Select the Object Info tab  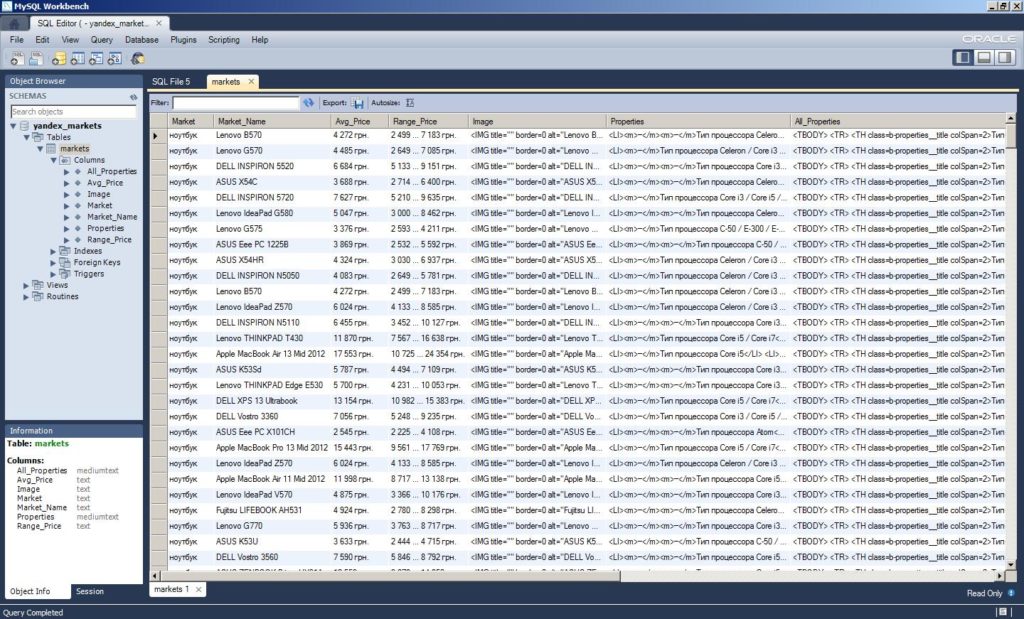(x=30, y=592)
